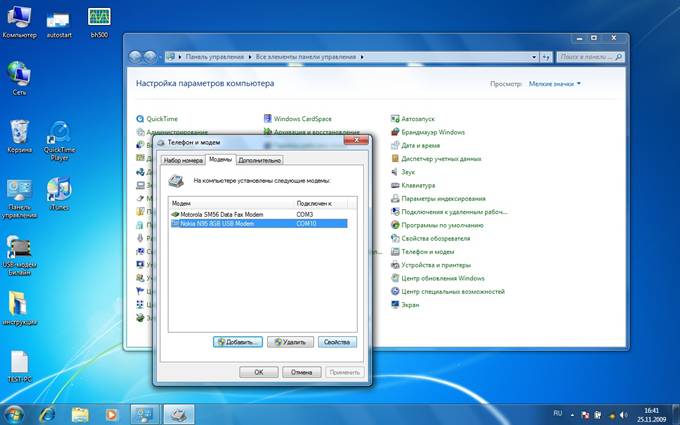Open the address bar history dropdown arrow
The image size is (680, 425).
coord(534,57)
